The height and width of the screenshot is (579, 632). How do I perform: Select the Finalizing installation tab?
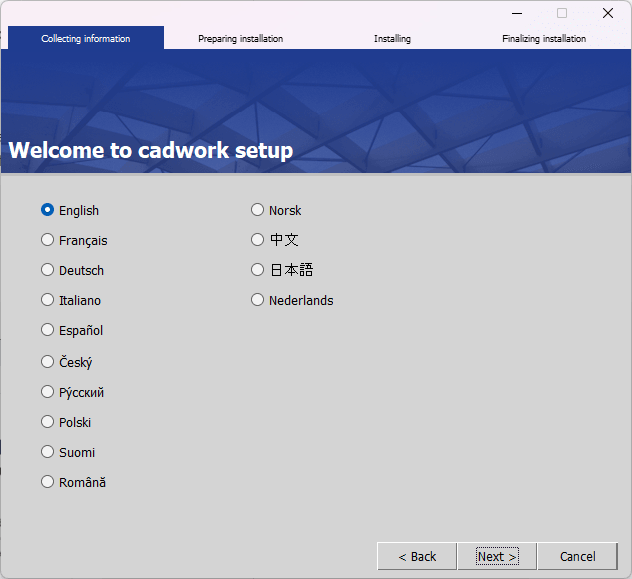coord(544,39)
